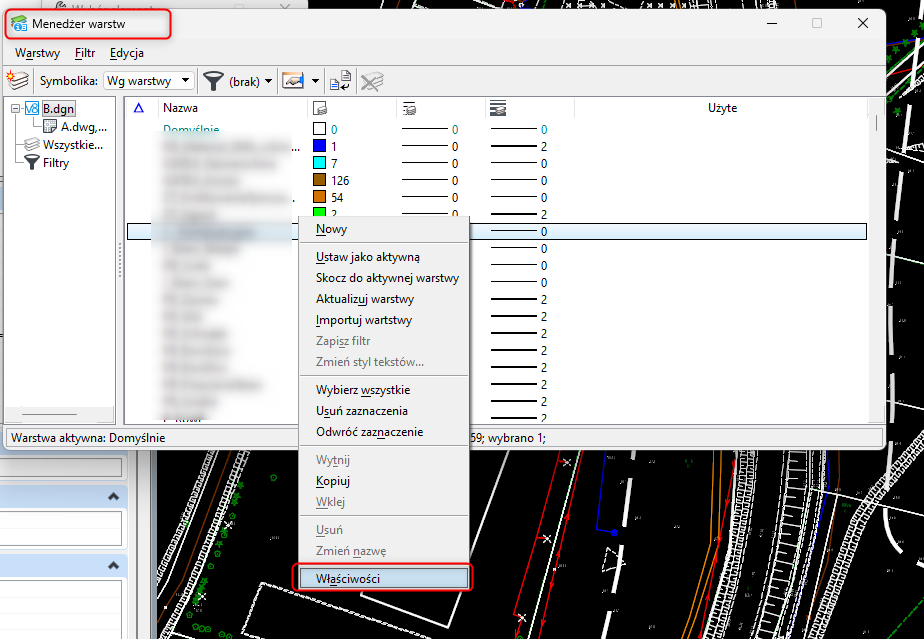Open the Symbolika 'Wg warstwy' dropdown
The image size is (924, 639).
[x=150, y=81]
